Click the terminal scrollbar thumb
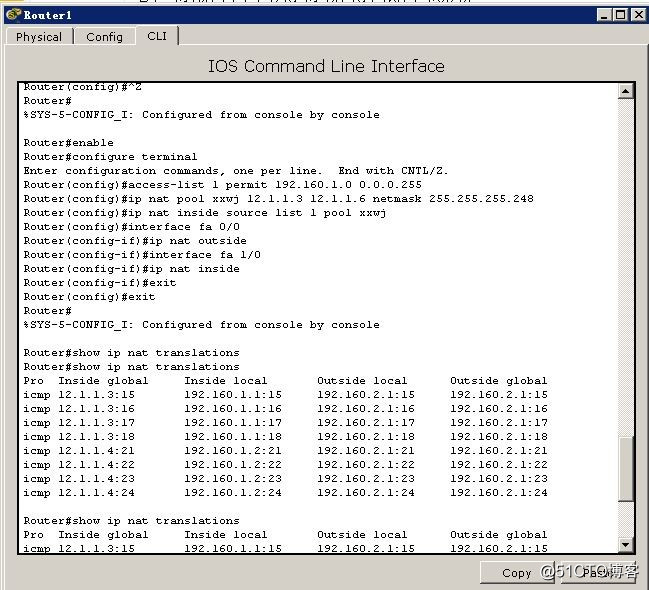 pos(626,469)
